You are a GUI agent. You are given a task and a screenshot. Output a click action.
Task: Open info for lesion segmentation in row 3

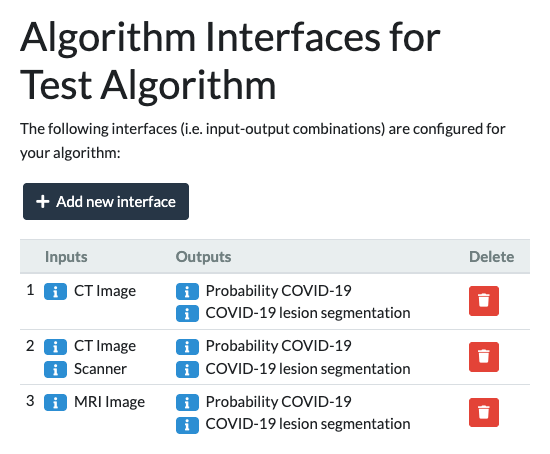(x=187, y=425)
